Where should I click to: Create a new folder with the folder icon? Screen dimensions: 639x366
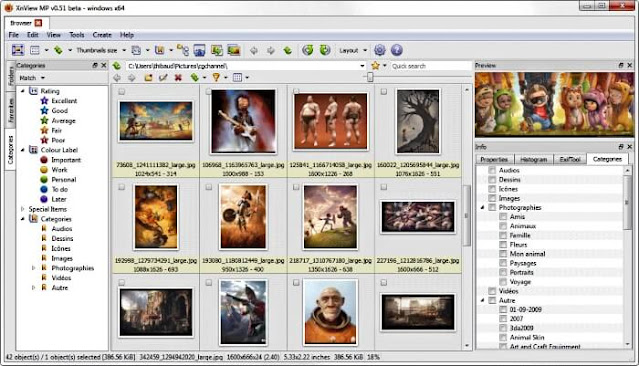pyautogui.click(x=148, y=77)
